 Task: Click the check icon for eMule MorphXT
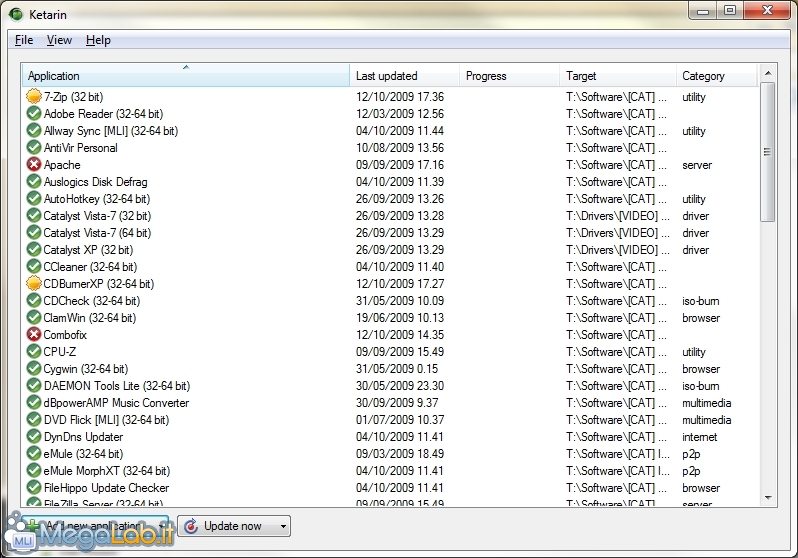coord(34,470)
